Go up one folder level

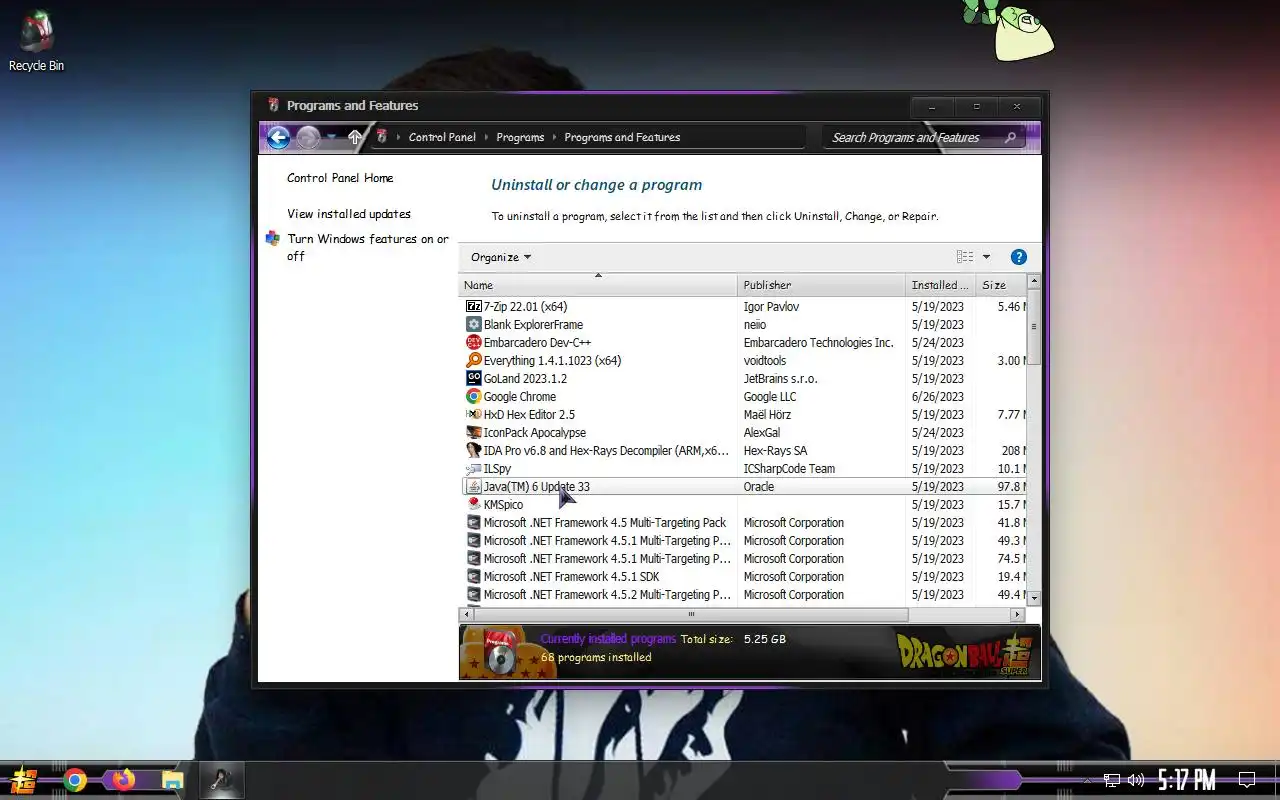pyautogui.click(x=355, y=137)
